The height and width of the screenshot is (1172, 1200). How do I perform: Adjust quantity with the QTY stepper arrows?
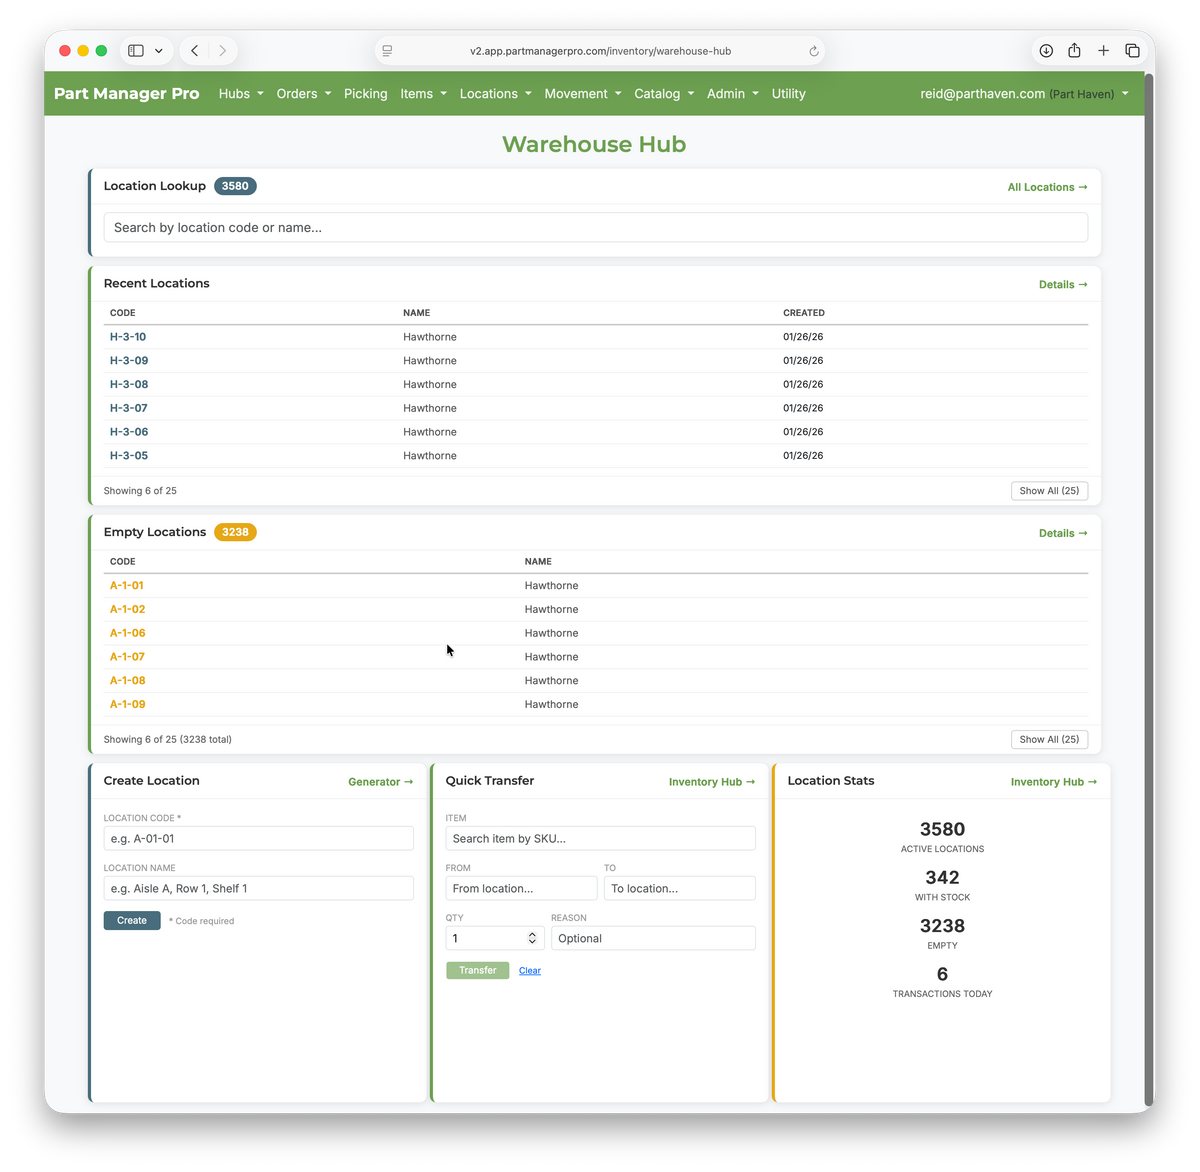(532, 939)
